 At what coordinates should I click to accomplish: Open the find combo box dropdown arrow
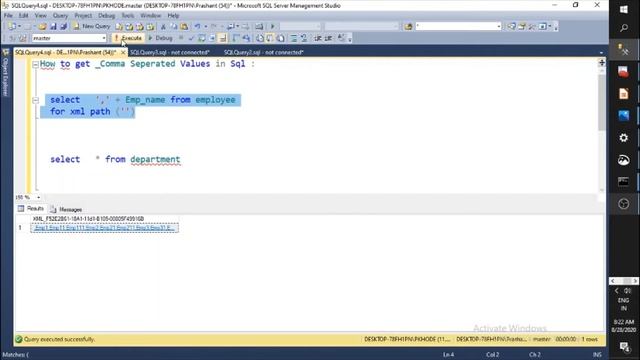pyautogui.click(x=498, y=27)
